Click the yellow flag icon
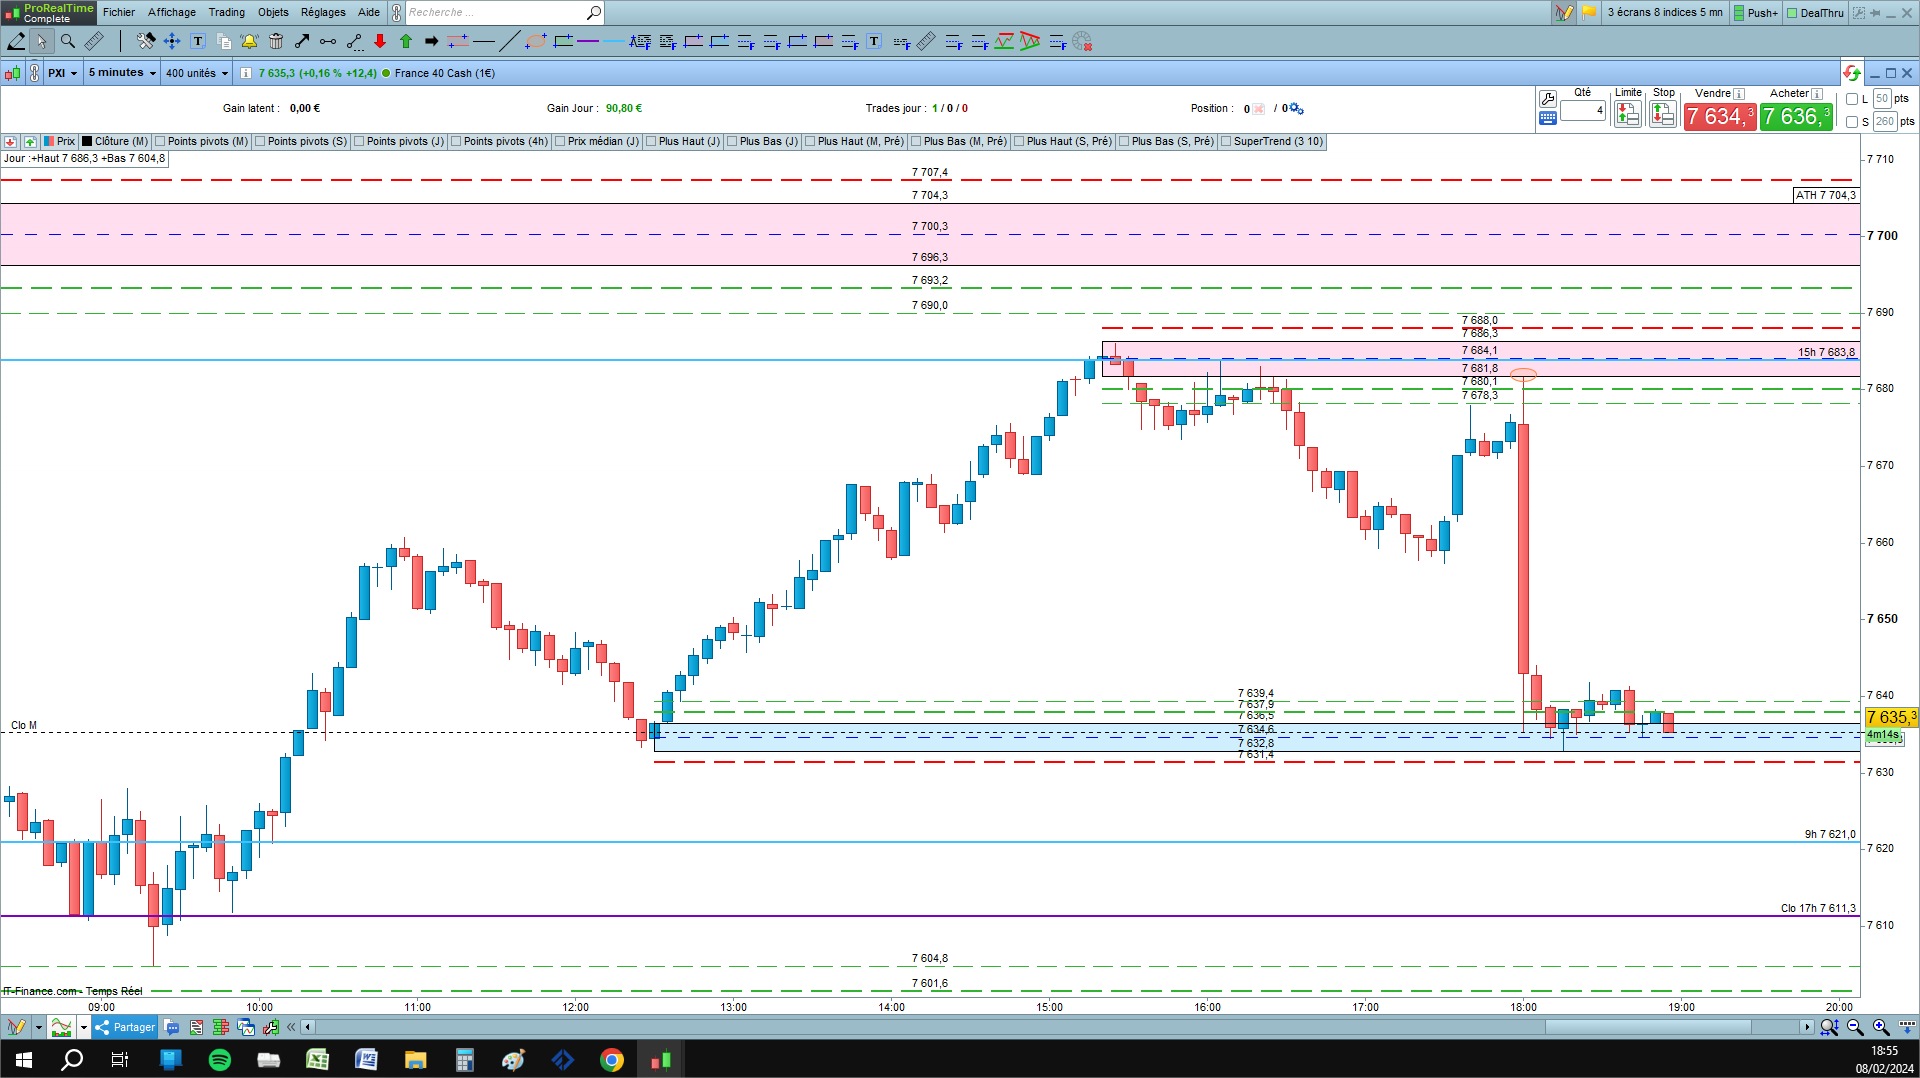1920x1078 pixels. tap(1588, 13)
